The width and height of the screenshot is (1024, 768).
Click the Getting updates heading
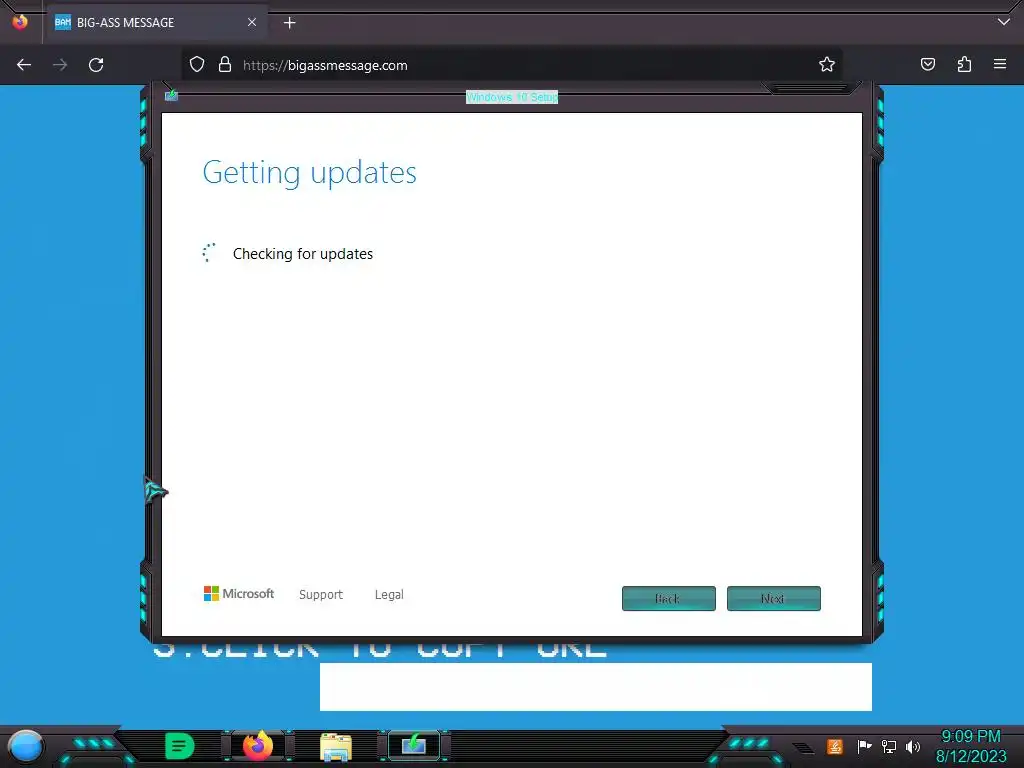coord(310,173)
